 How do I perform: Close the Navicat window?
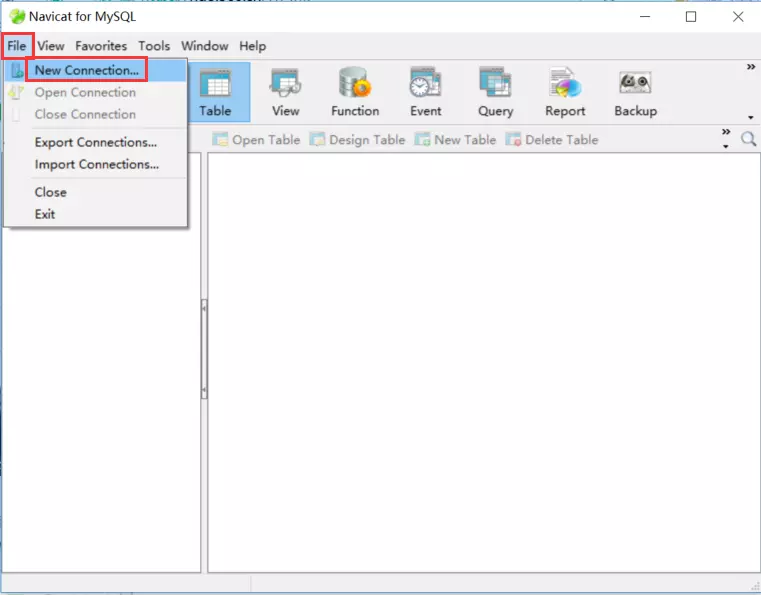click(x=738, y=17)
